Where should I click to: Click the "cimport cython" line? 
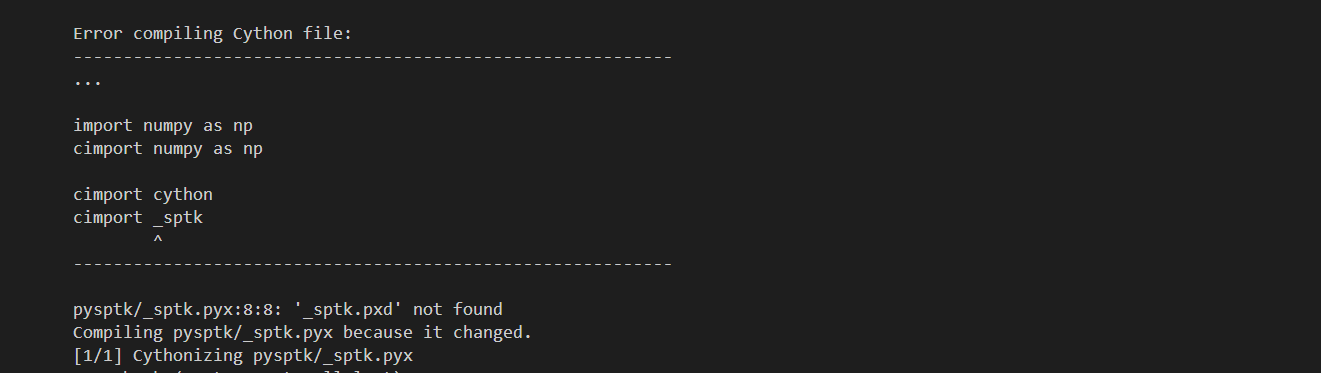pos(143,194)
